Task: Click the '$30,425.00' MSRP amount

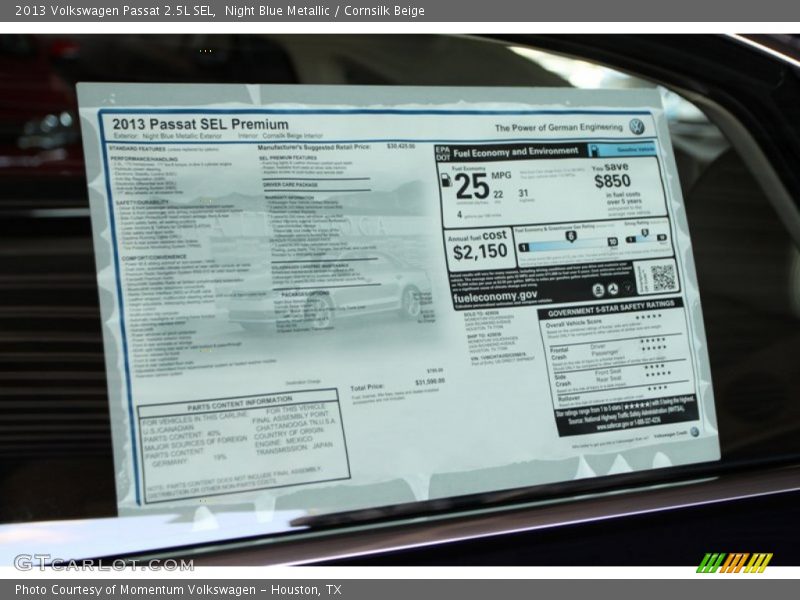Action: tap(401, 146)
